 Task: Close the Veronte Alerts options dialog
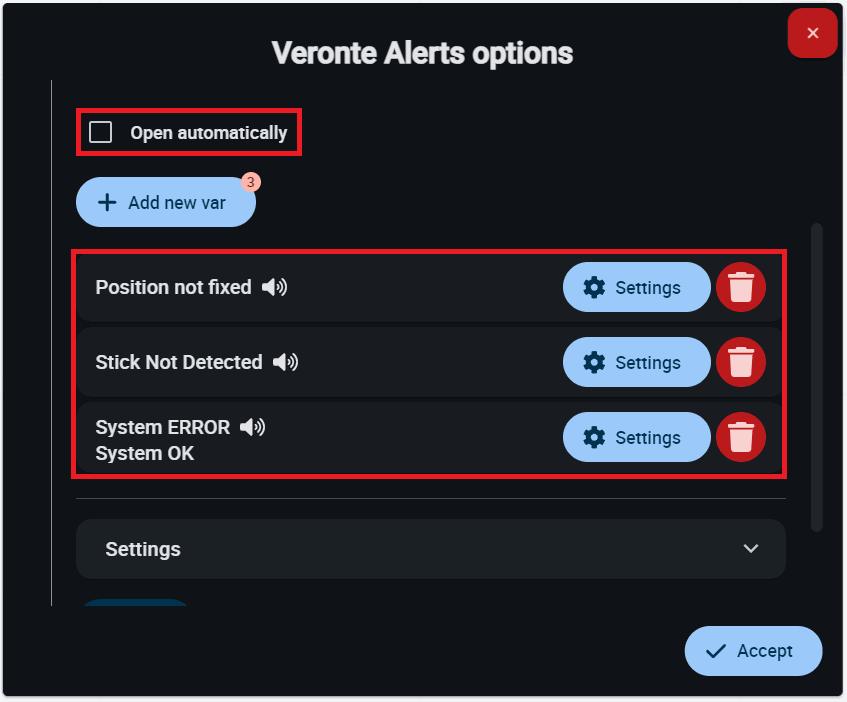click(812, 34)
